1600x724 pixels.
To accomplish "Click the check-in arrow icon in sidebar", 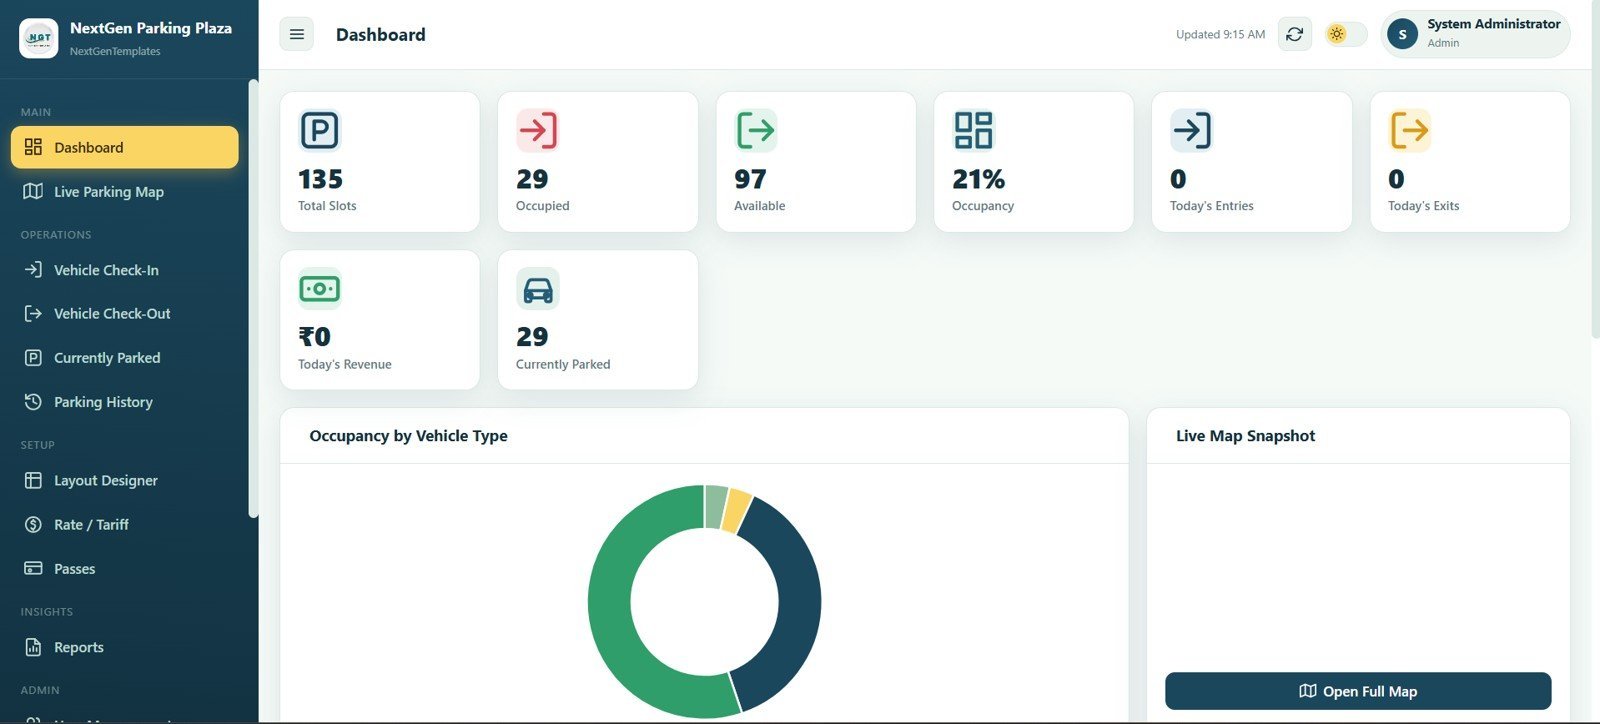I will (x=33, y=270).
